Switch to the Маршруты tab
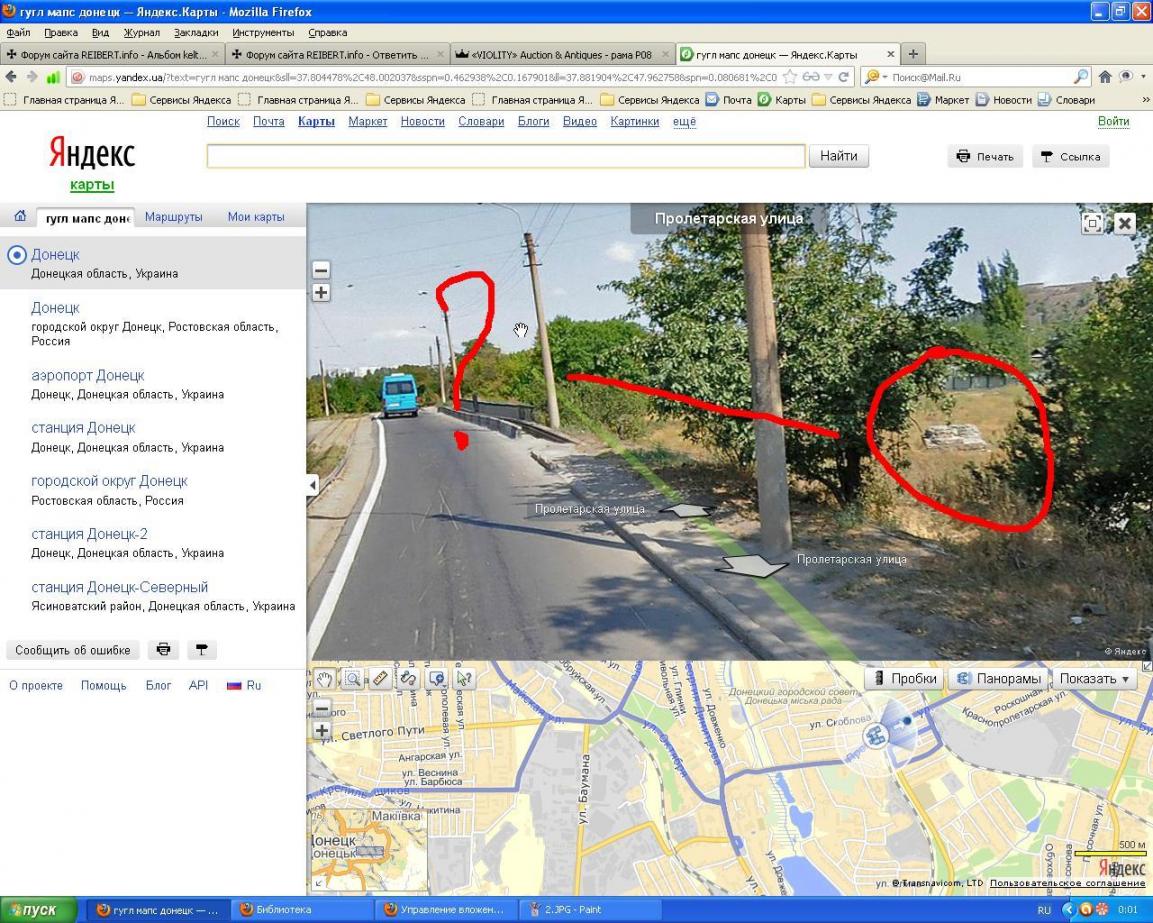This screenshot has width=1153, height=923. (x=173, y=217)
